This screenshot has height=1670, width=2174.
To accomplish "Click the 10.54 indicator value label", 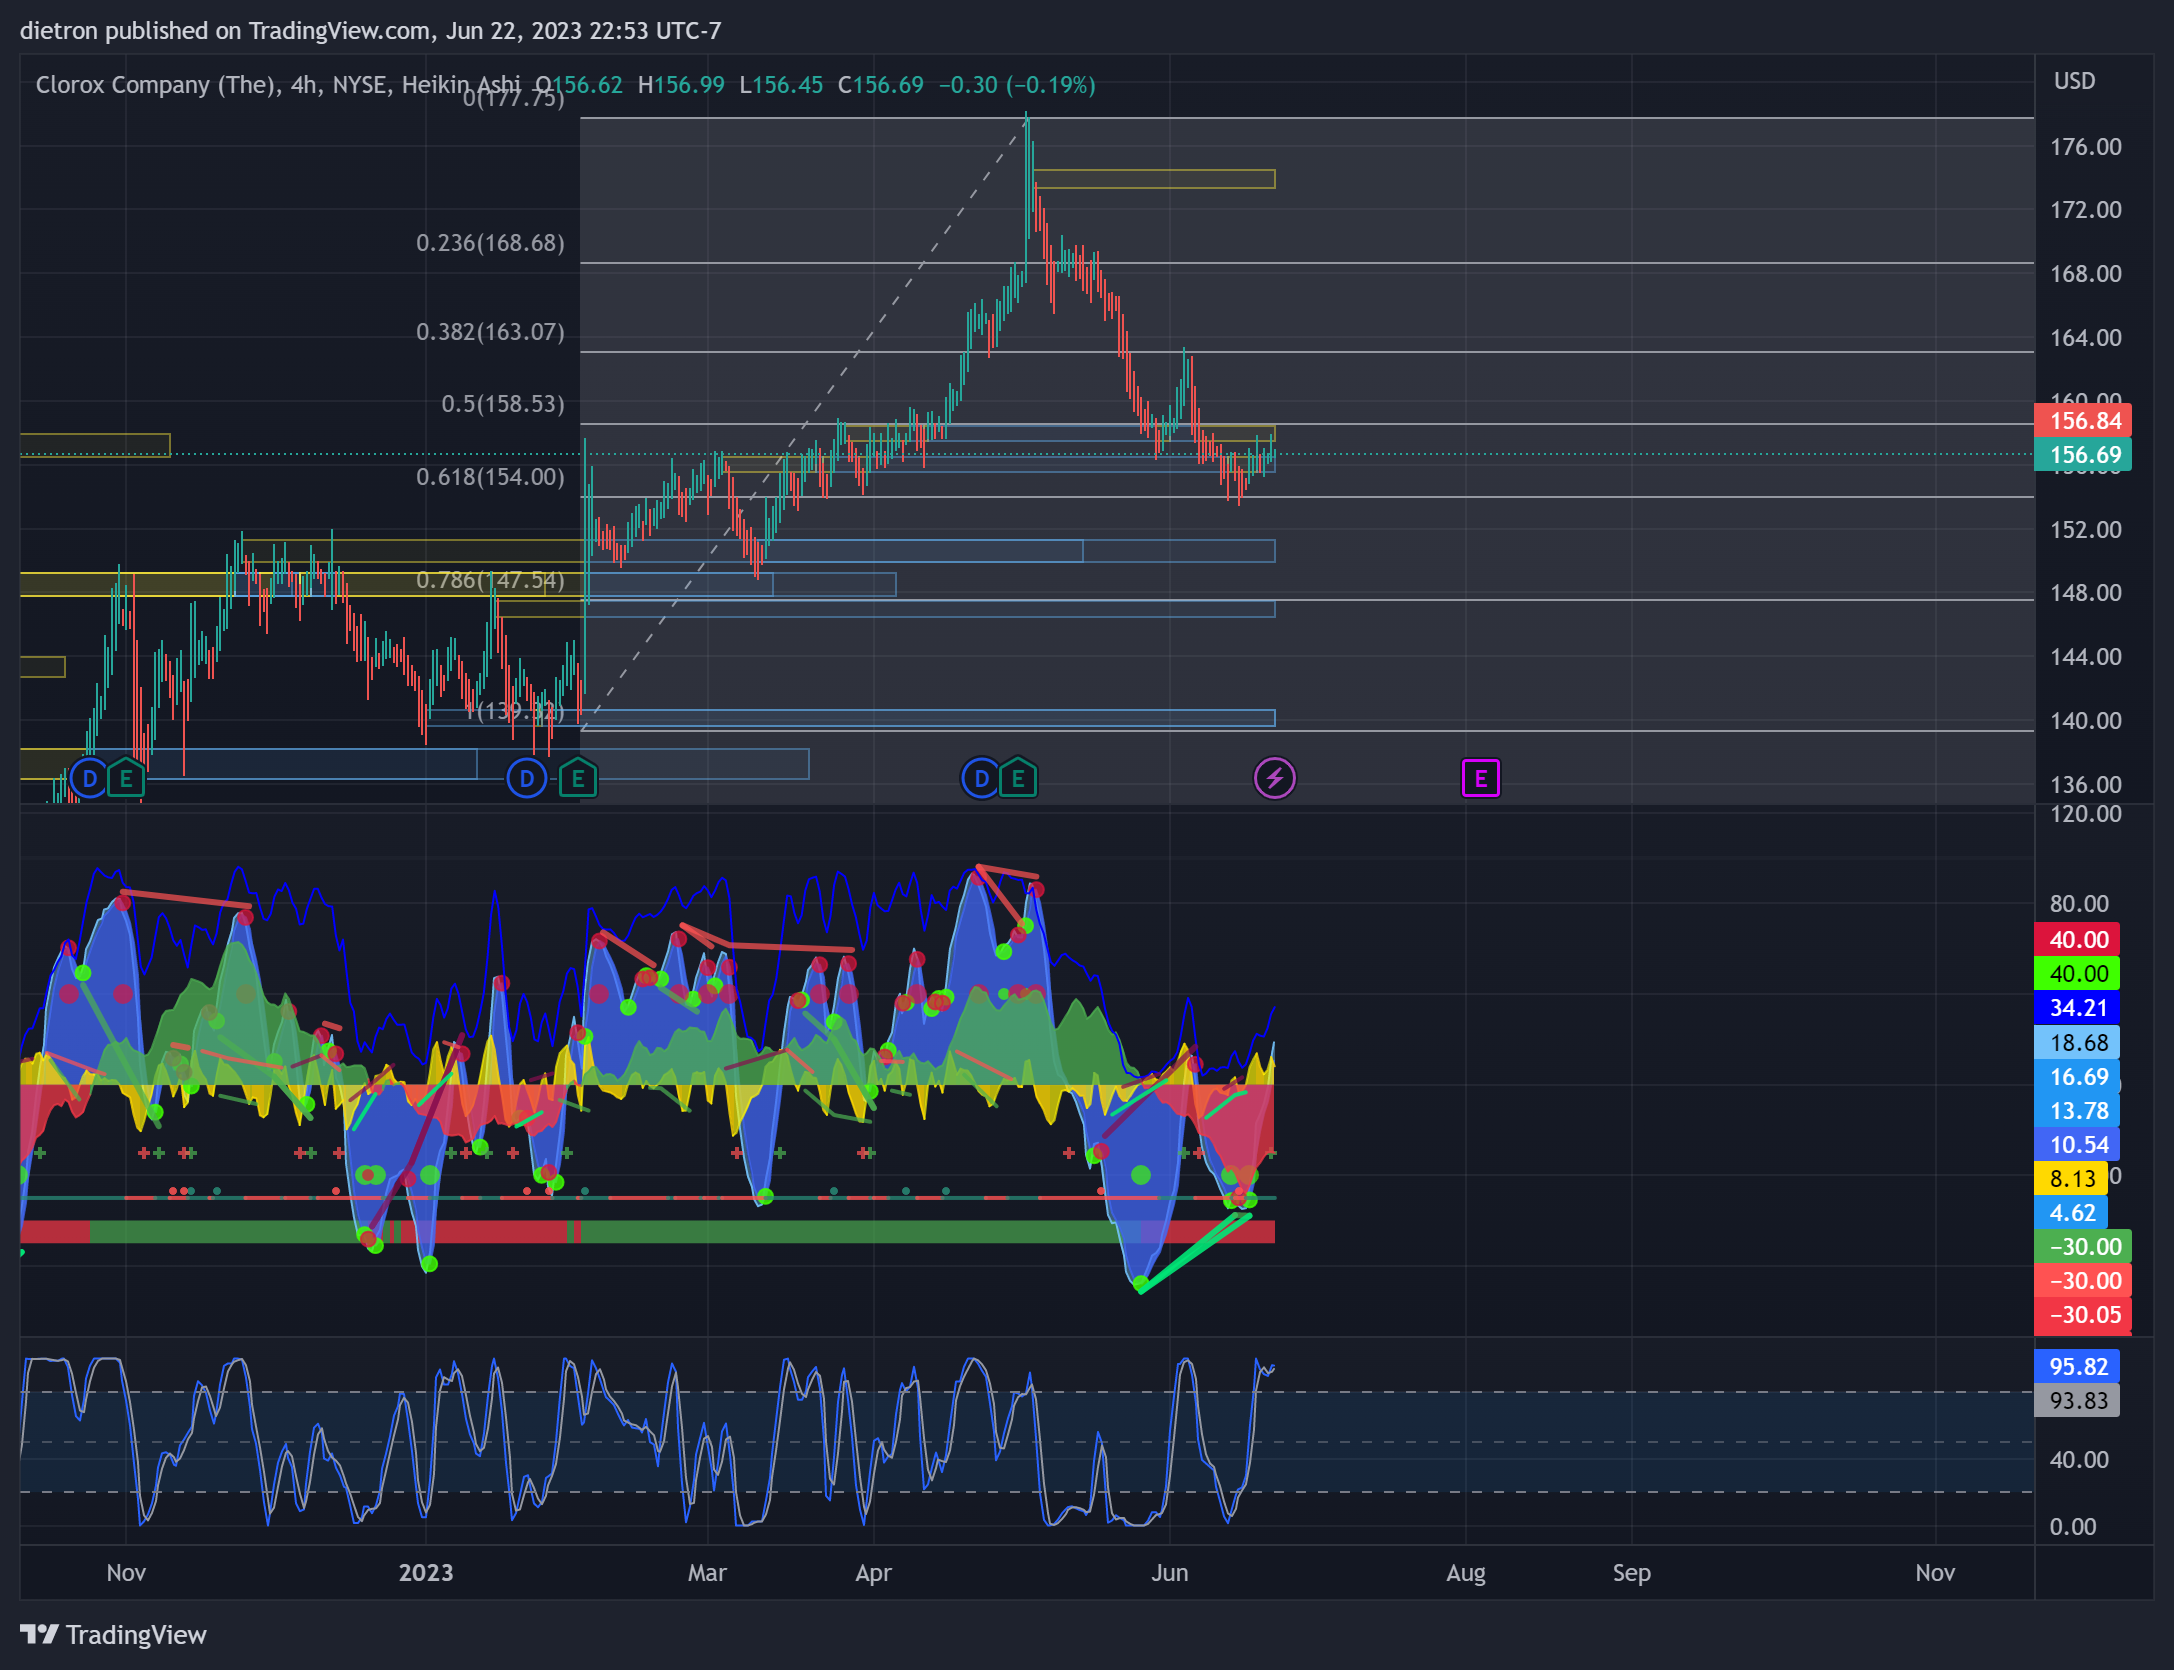I will (2078, 1145).
